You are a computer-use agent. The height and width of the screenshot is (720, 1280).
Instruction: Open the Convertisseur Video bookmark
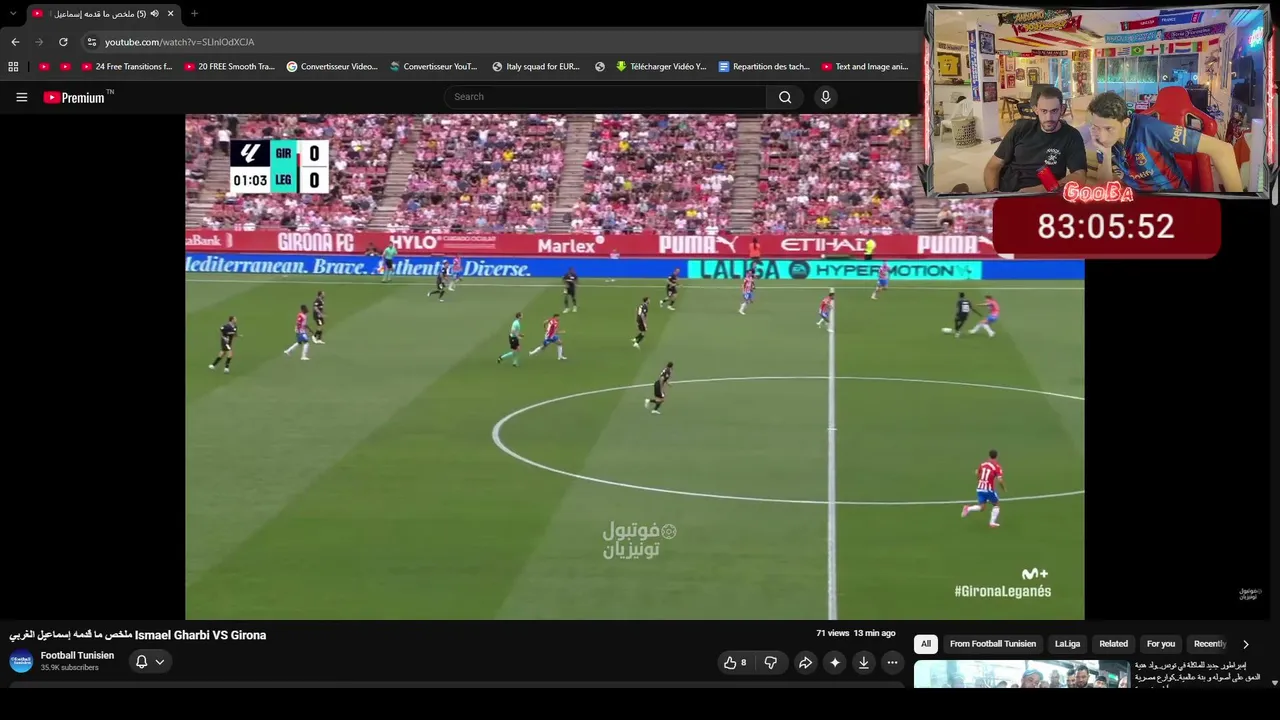pos(332,67)
